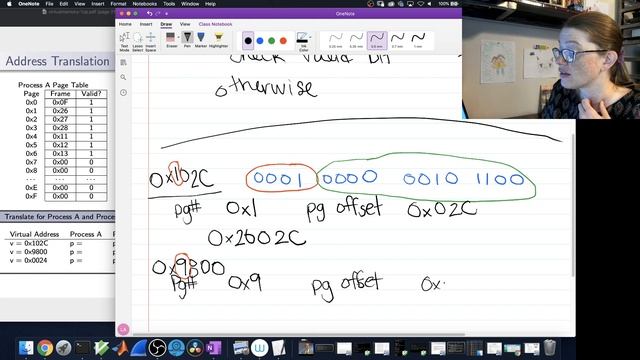Open Wireshark from the Dock

click(x=139, y=348)
